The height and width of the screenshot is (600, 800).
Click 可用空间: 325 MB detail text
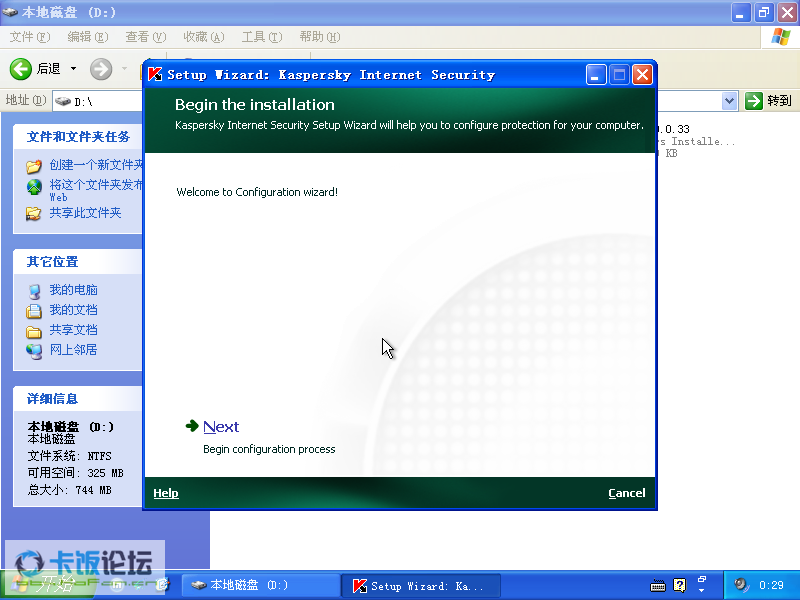point(76,473)
